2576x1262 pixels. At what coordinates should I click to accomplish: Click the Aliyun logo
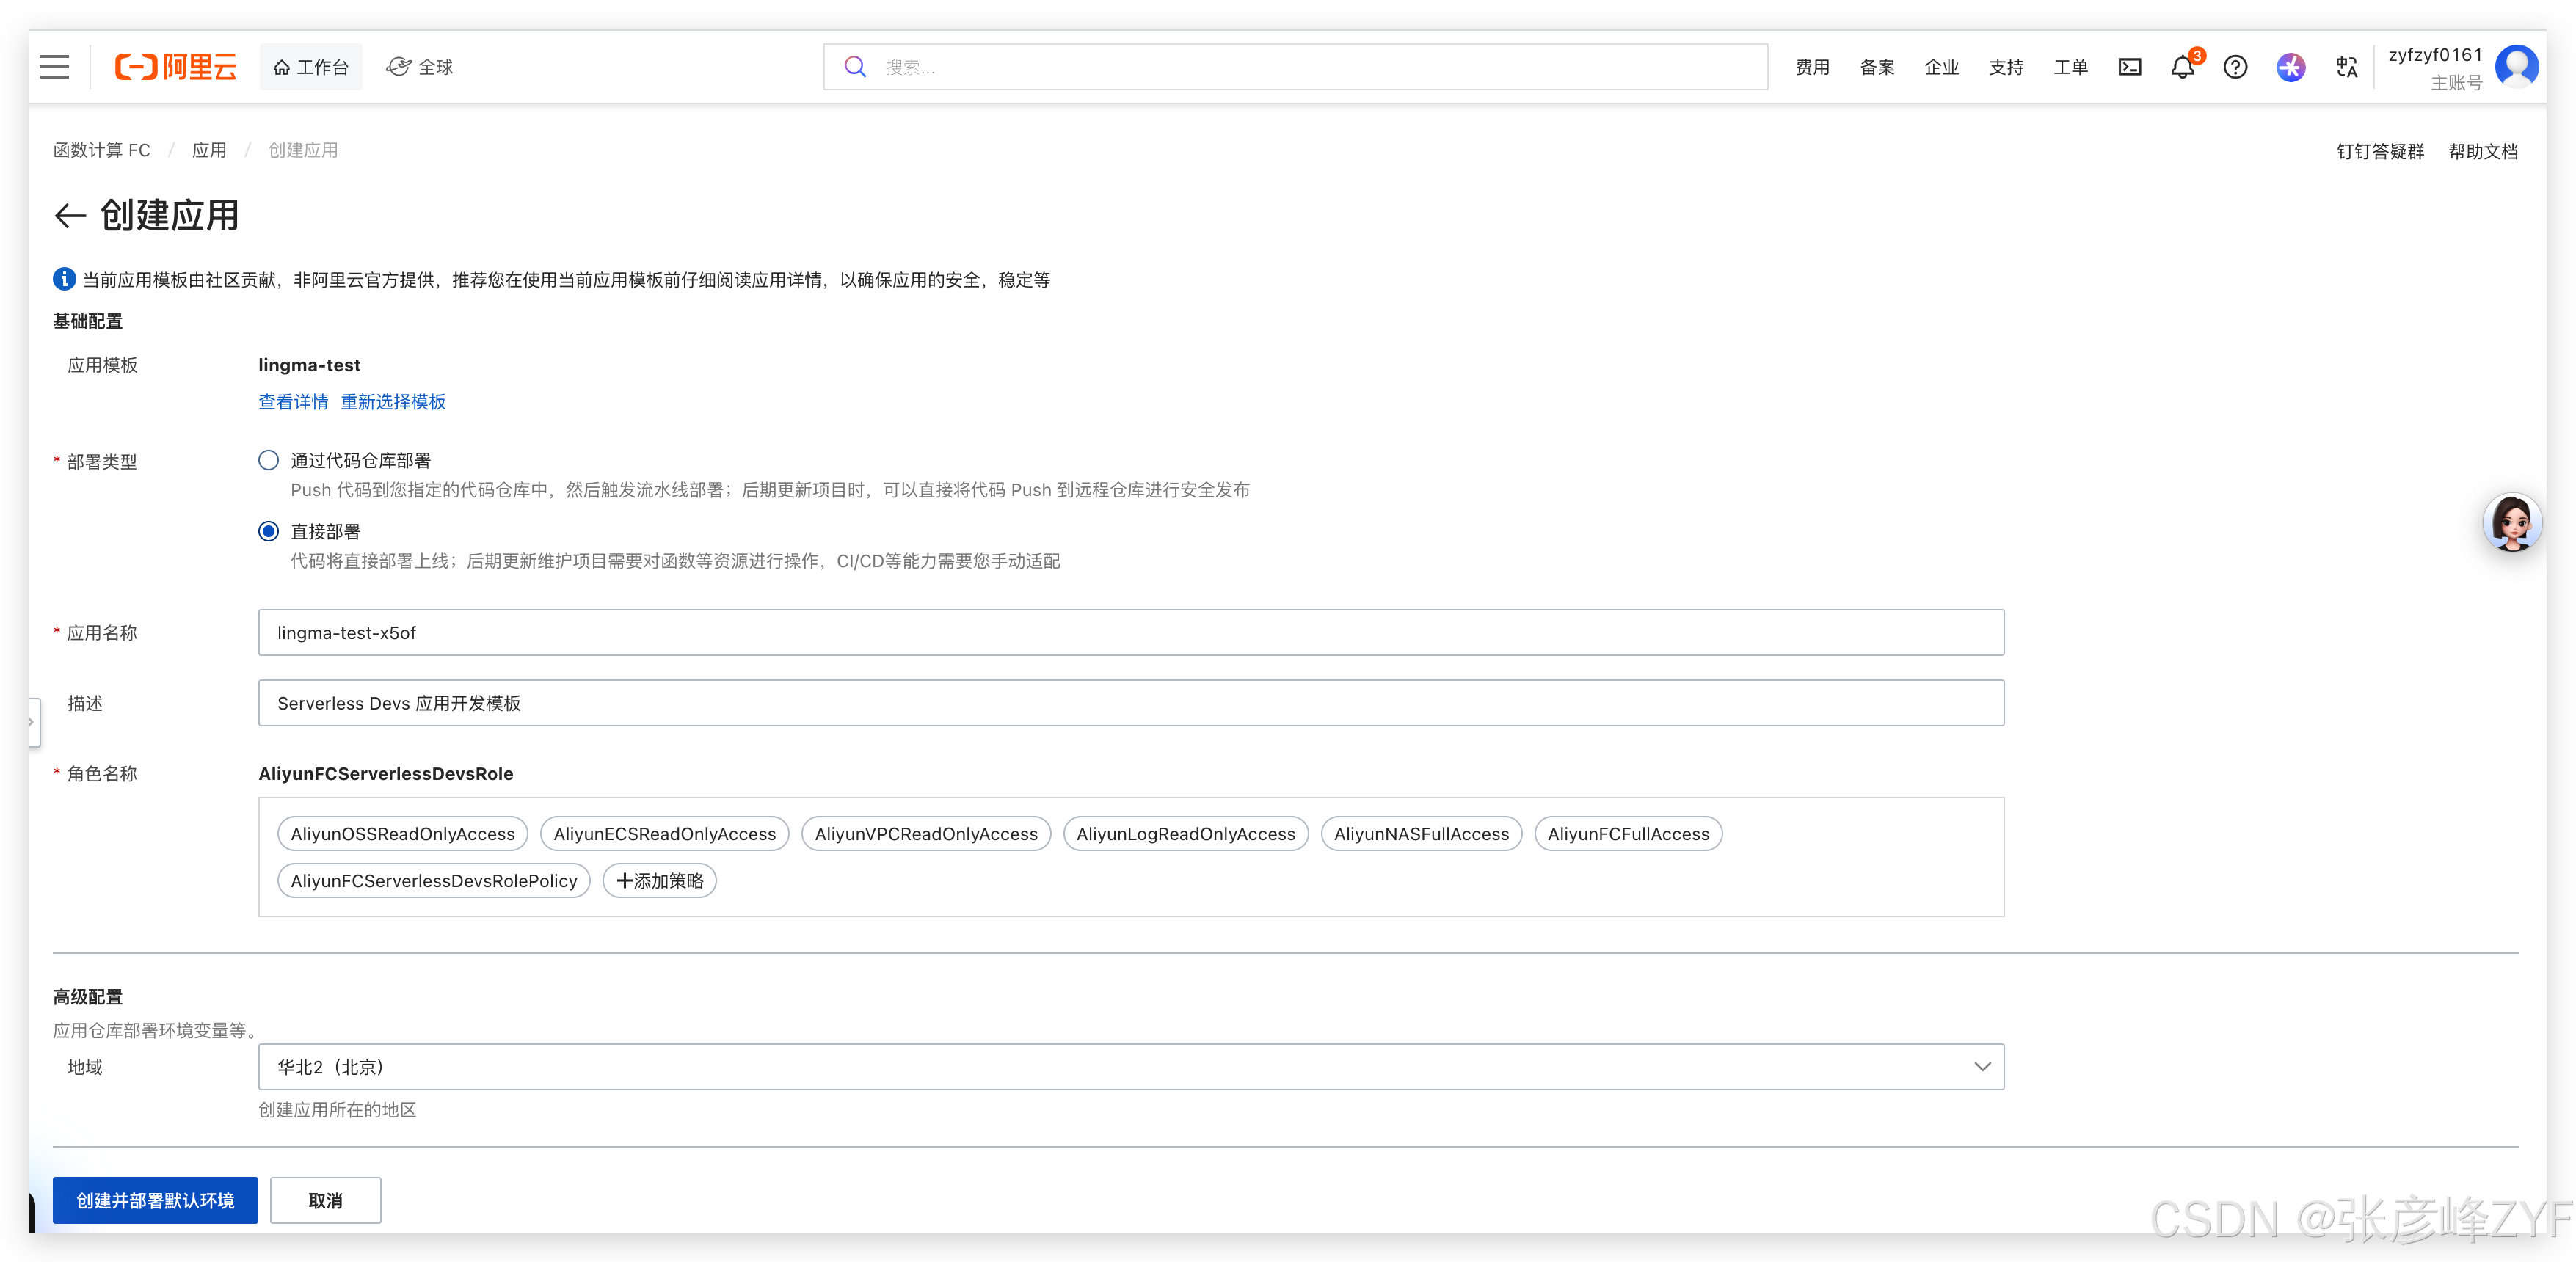pyautogui.click(x=176, y=67)
